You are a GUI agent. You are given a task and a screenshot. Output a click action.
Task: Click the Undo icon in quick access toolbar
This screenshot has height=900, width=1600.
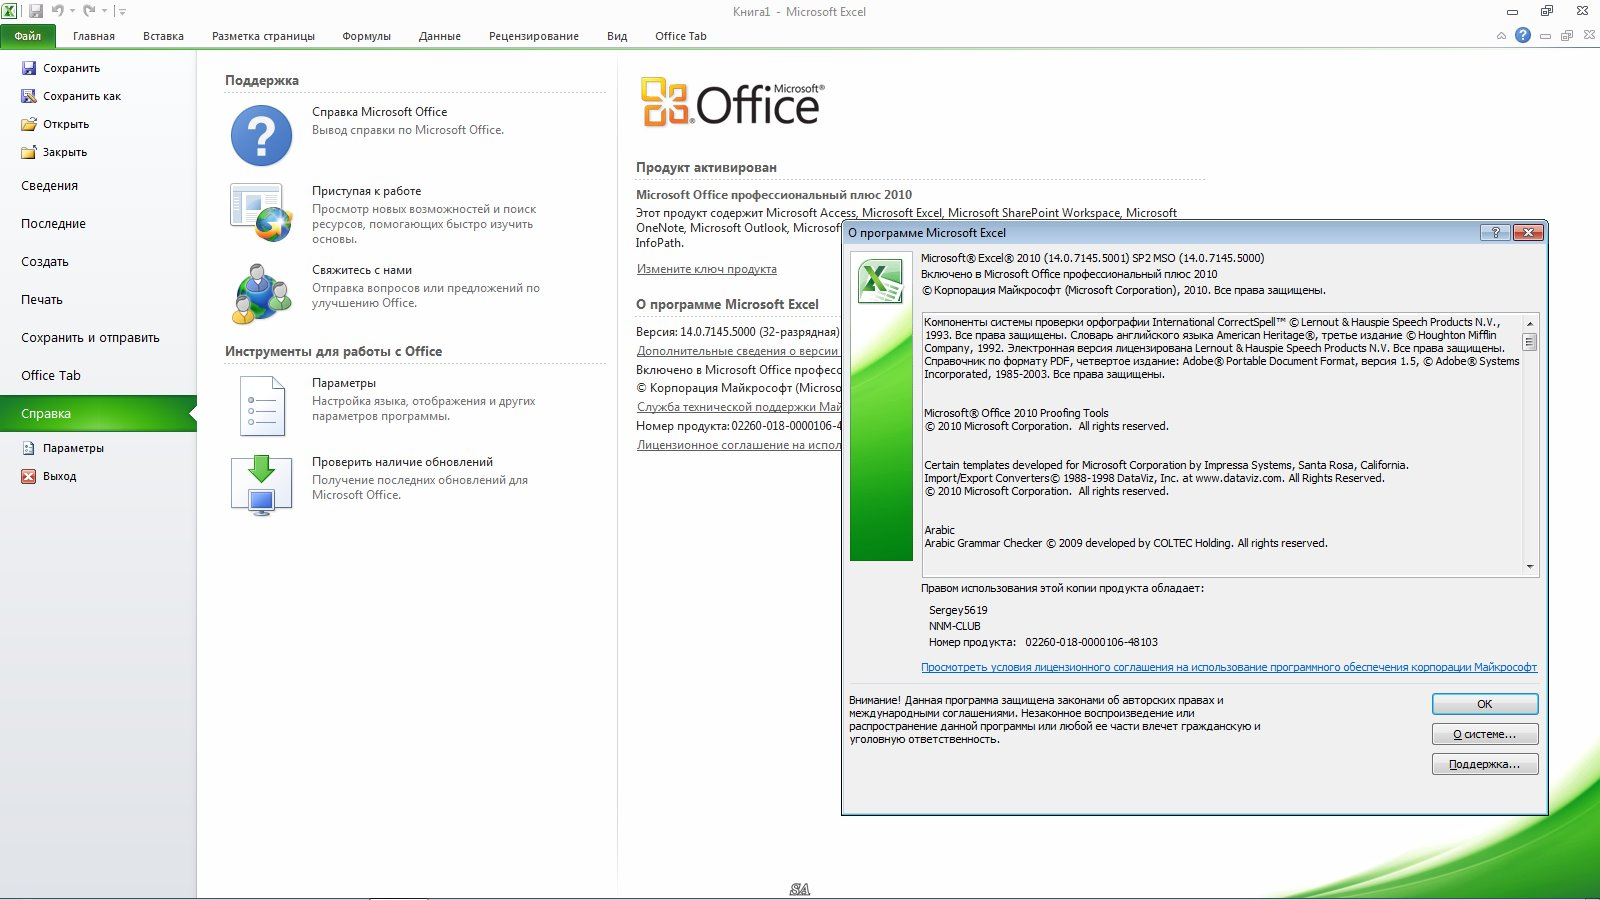click(57, 11)
